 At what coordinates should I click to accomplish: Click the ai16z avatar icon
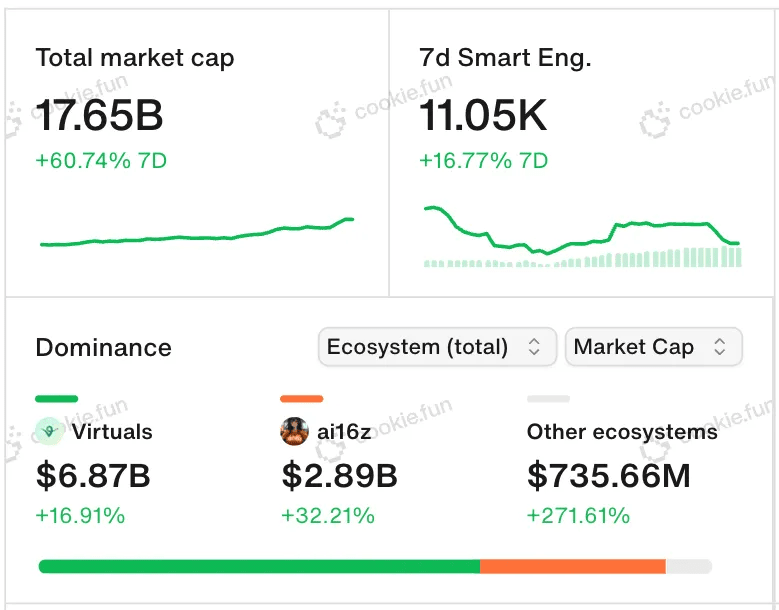[294, 431]
